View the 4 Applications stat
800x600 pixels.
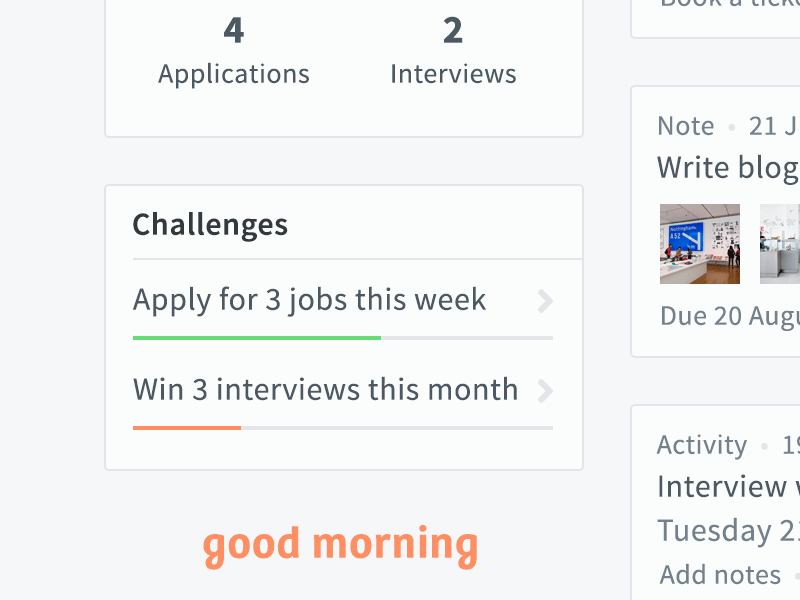234,51
